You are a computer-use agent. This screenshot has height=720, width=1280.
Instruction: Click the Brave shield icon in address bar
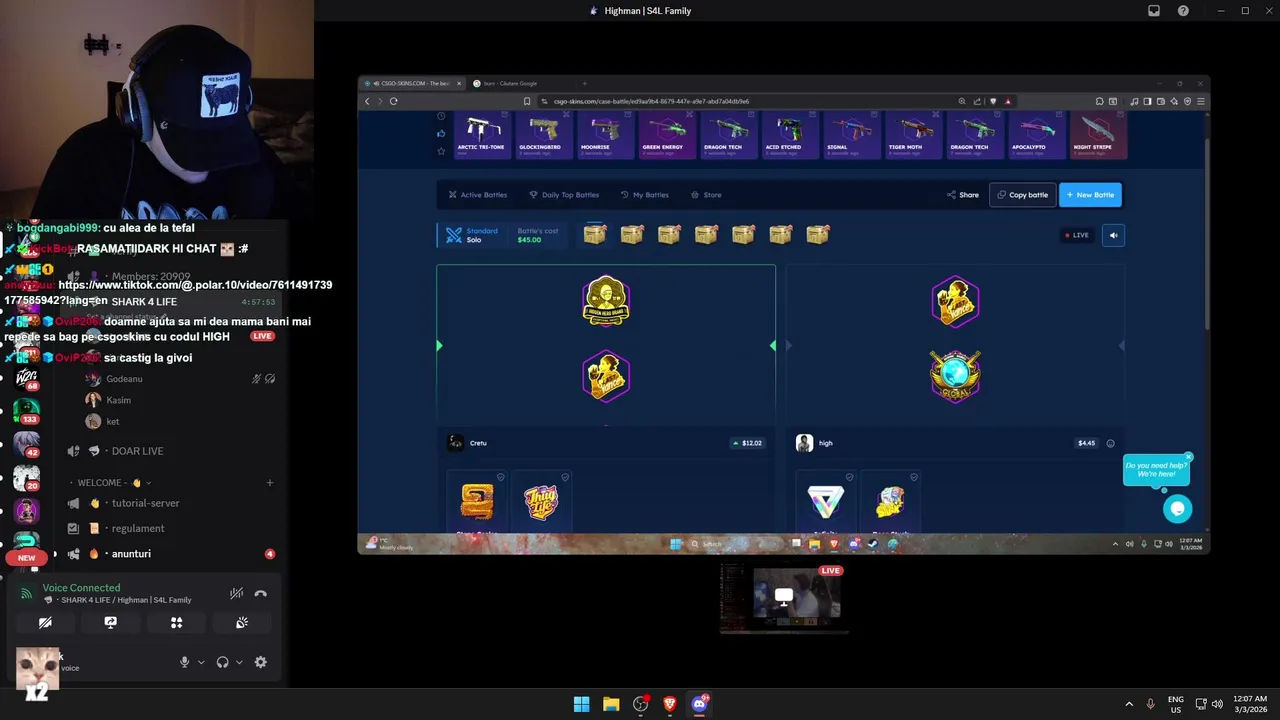(x=993, y=101)
